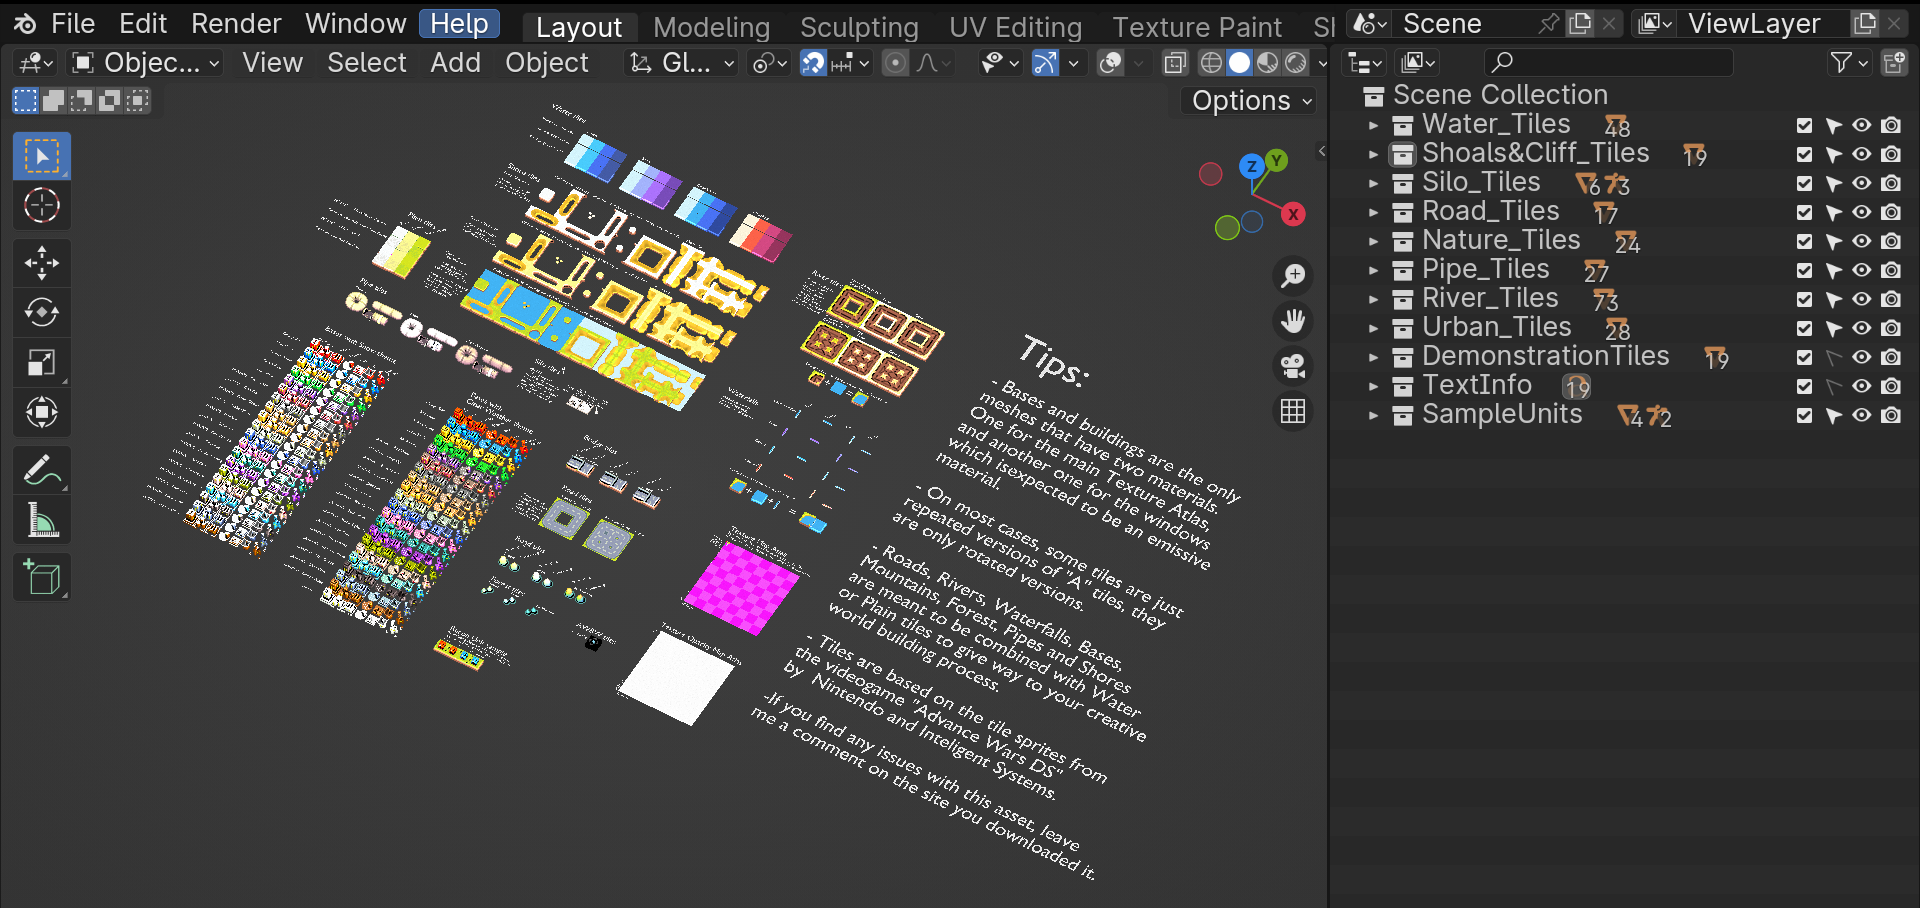Open the Options dropdown
Image resolution: width=1920 pixels, height=908 pixels.
[1250, 101]
